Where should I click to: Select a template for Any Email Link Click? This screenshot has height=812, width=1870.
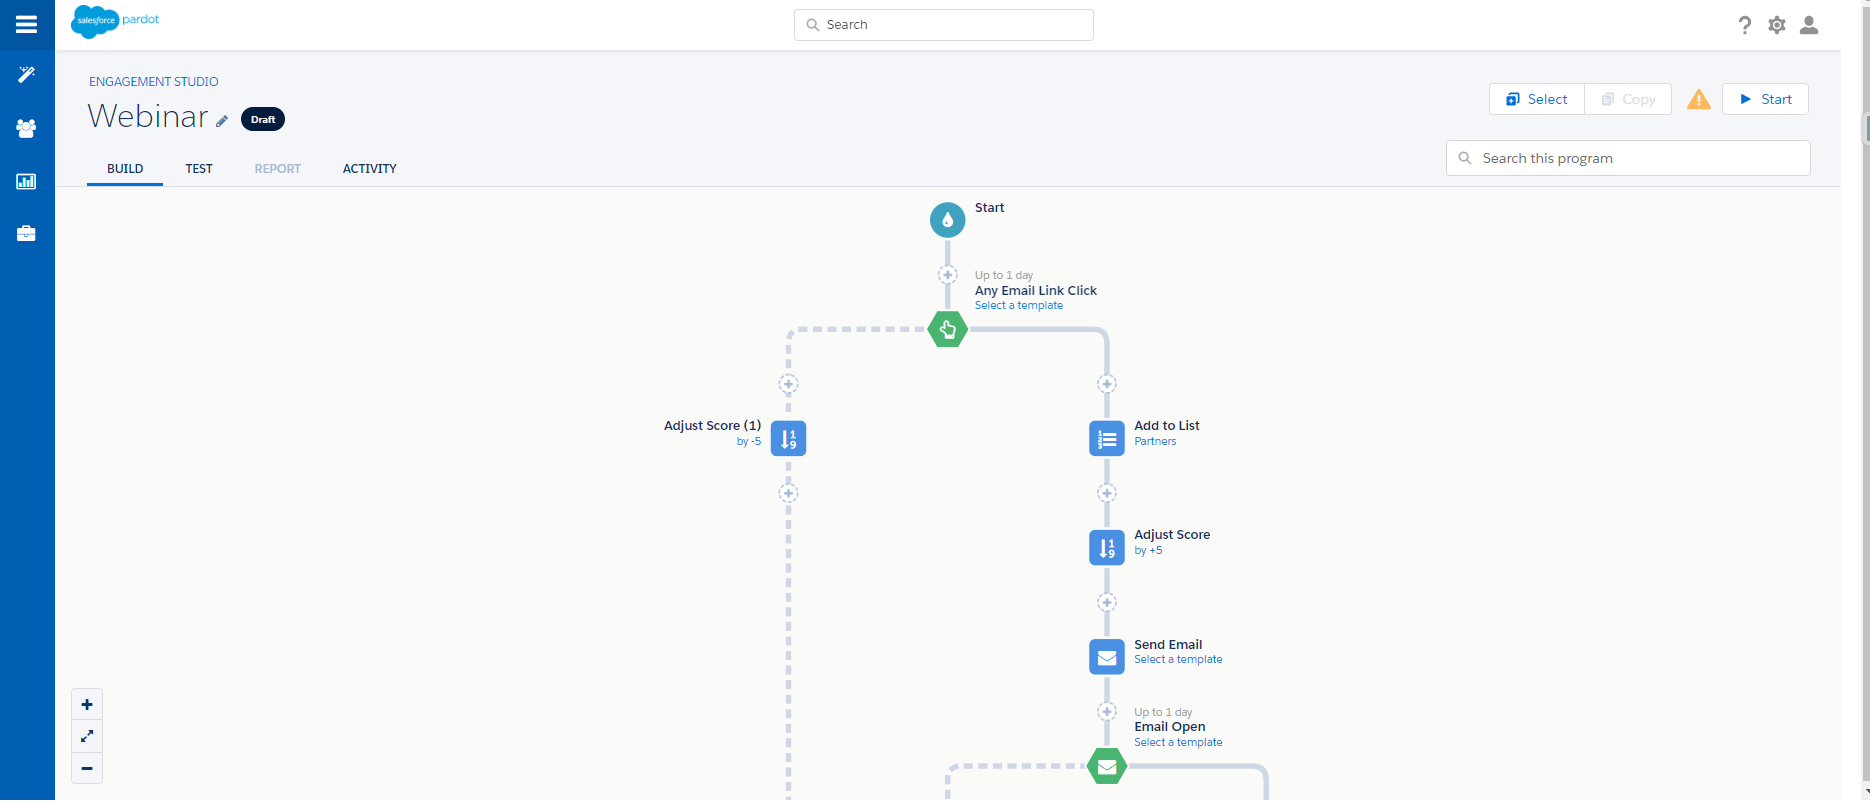point(1019,306)
